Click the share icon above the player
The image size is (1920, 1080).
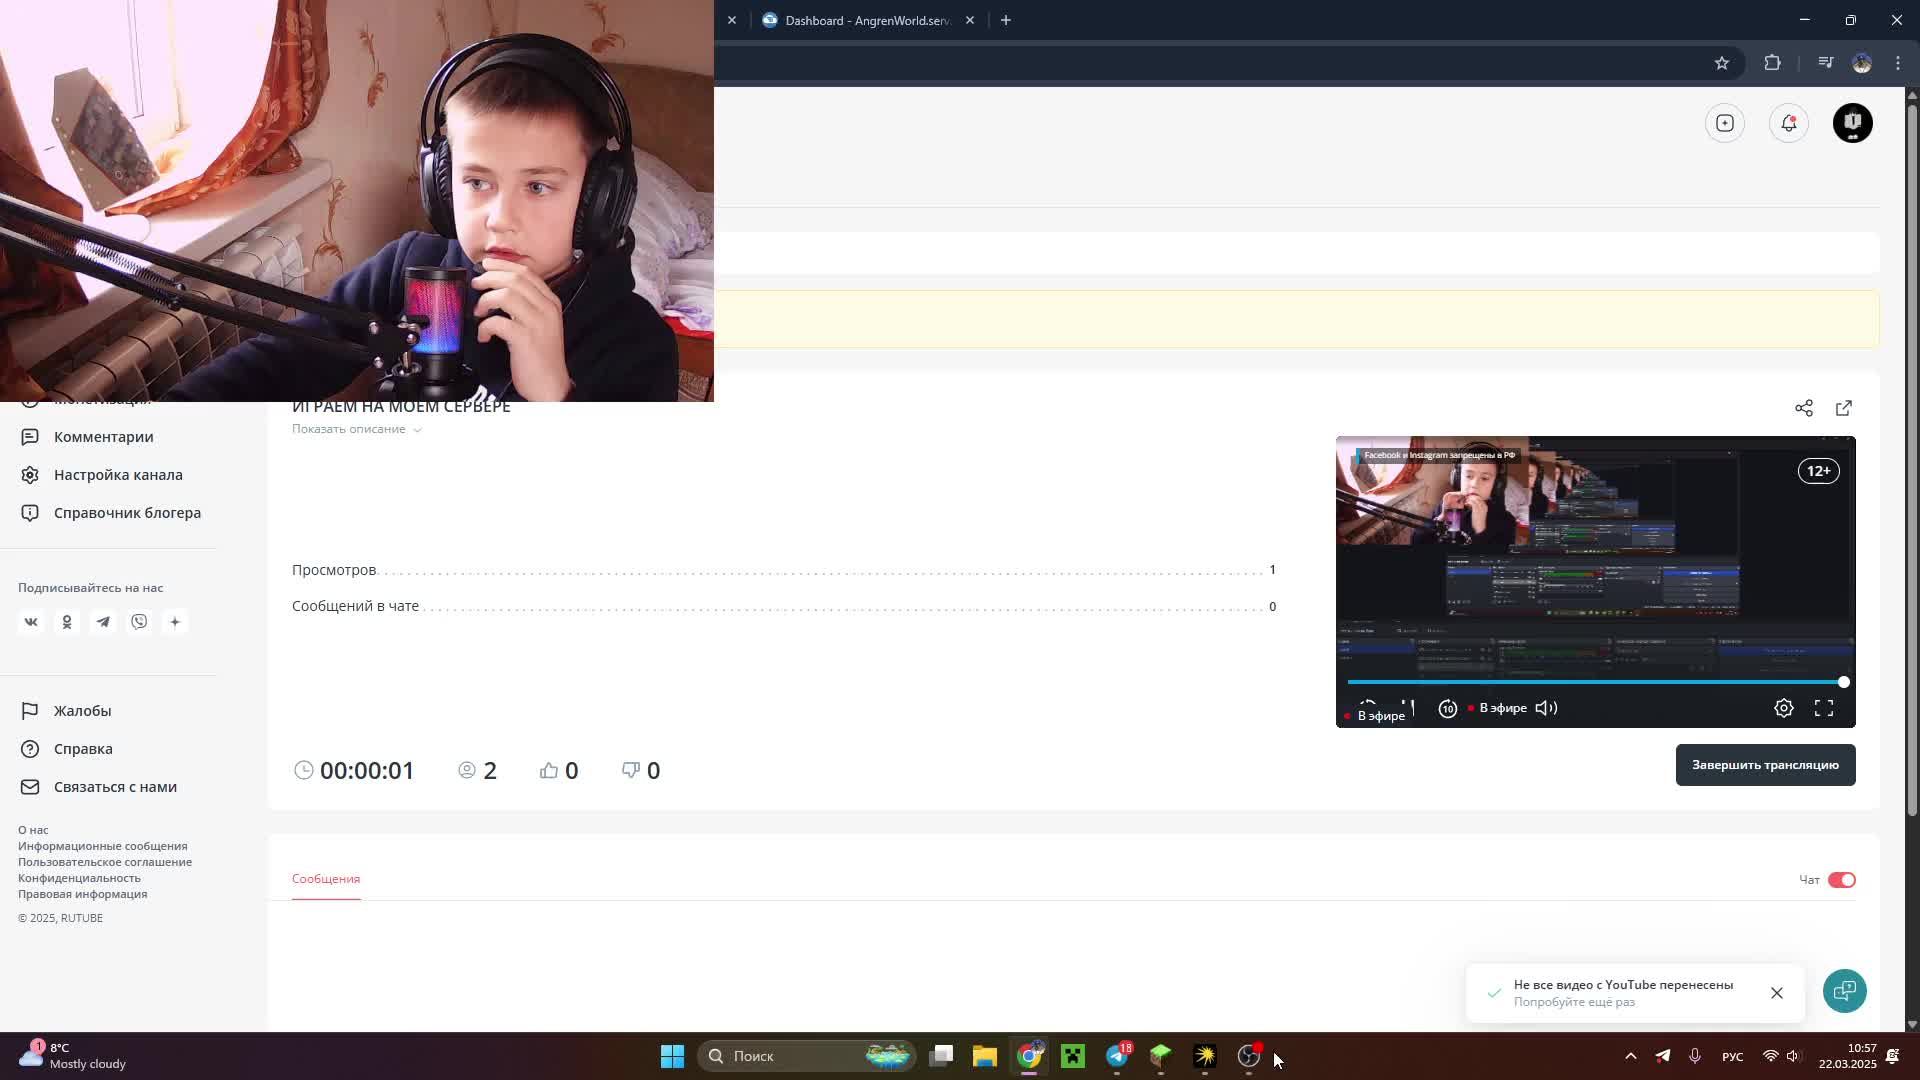pos(1803,408)
